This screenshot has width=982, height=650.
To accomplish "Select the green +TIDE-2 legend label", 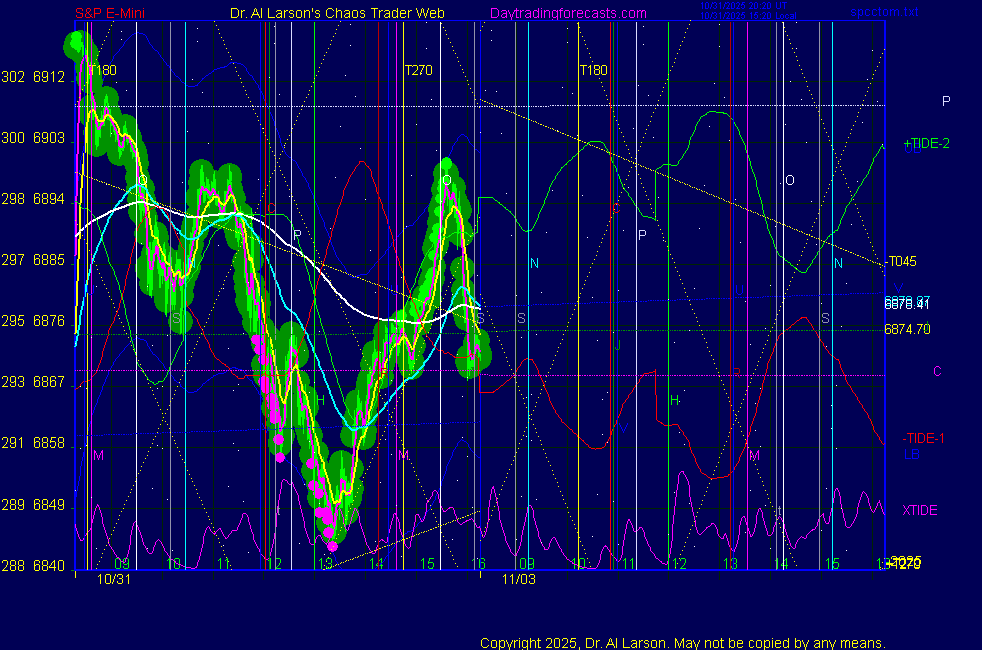I will pyautogui.click(x=926, y=144).
